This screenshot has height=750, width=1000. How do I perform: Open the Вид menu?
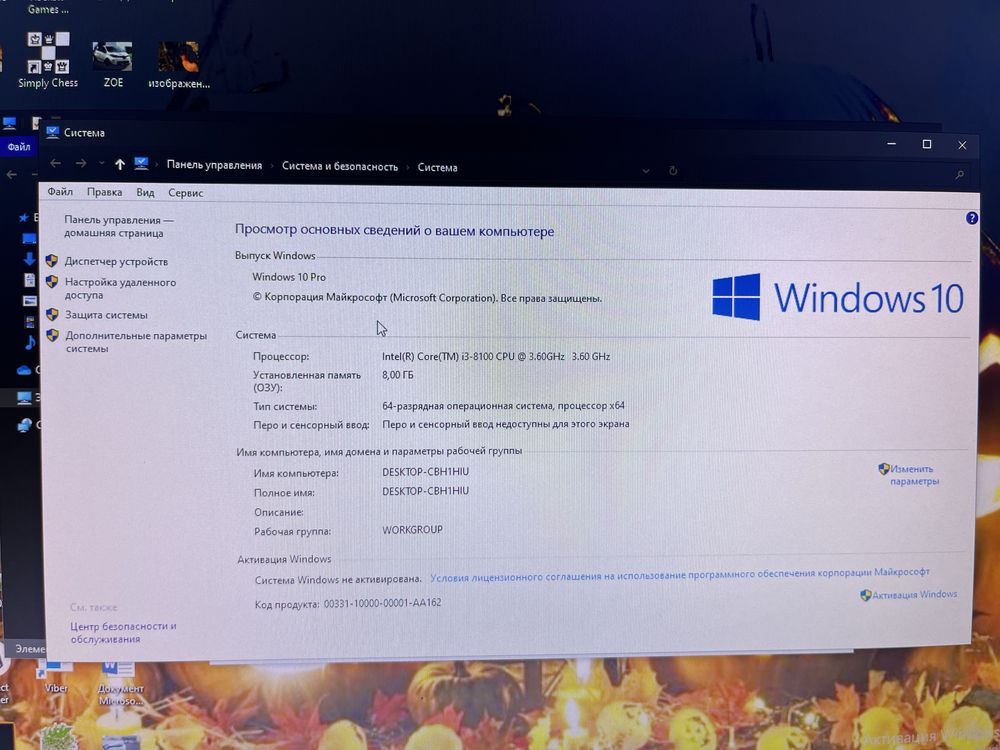(x=145, y=193)
